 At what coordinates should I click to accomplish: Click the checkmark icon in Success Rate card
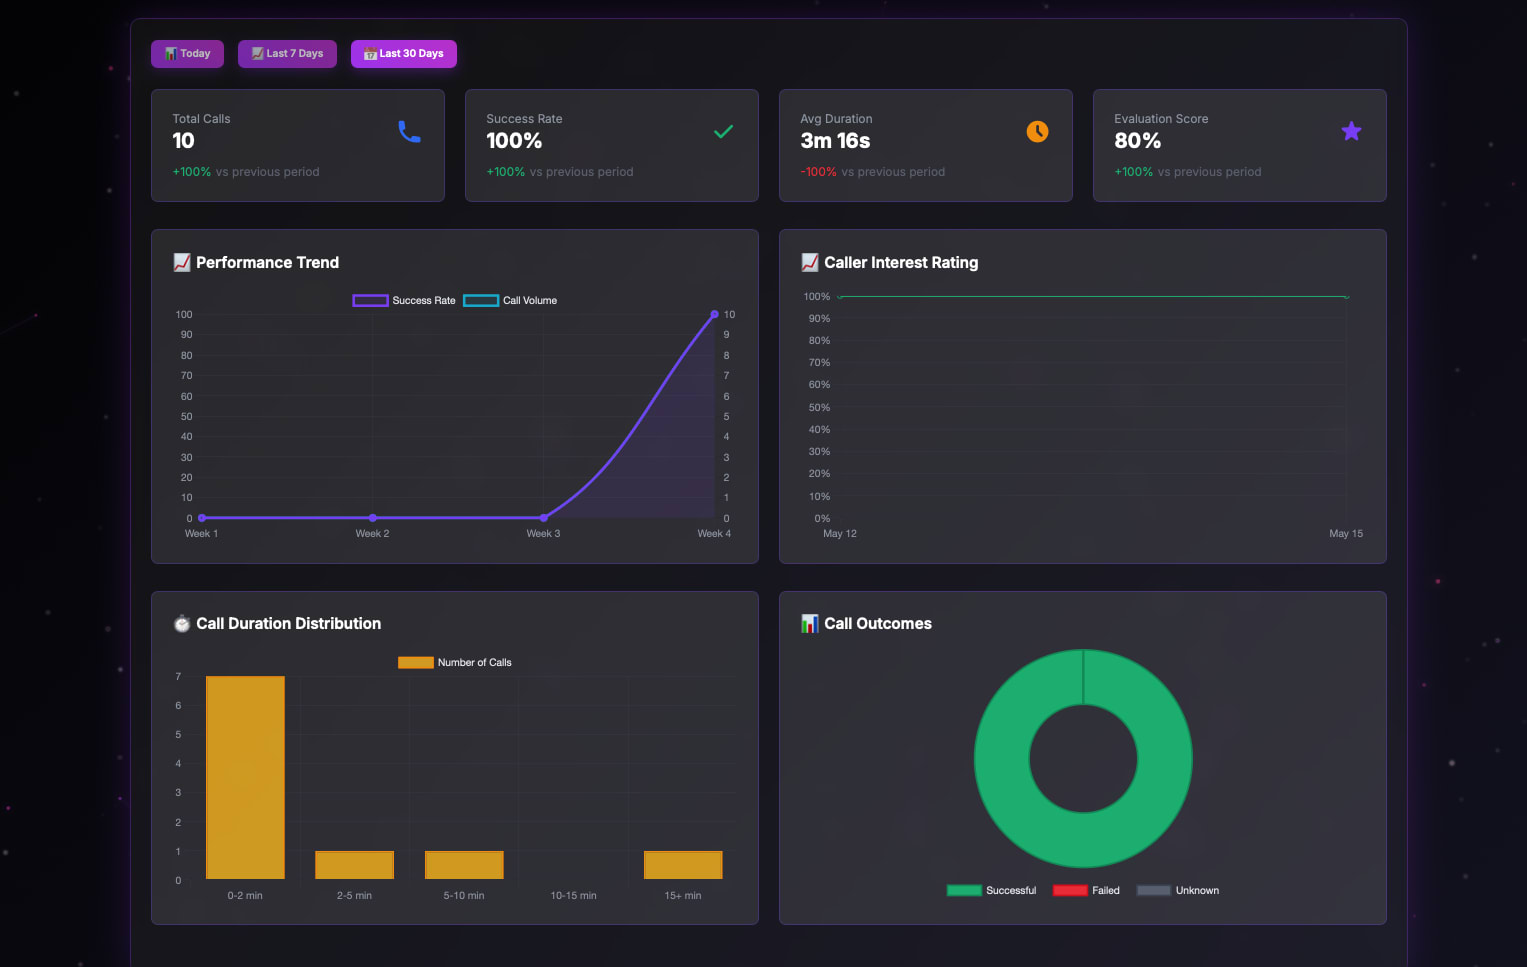724,132
